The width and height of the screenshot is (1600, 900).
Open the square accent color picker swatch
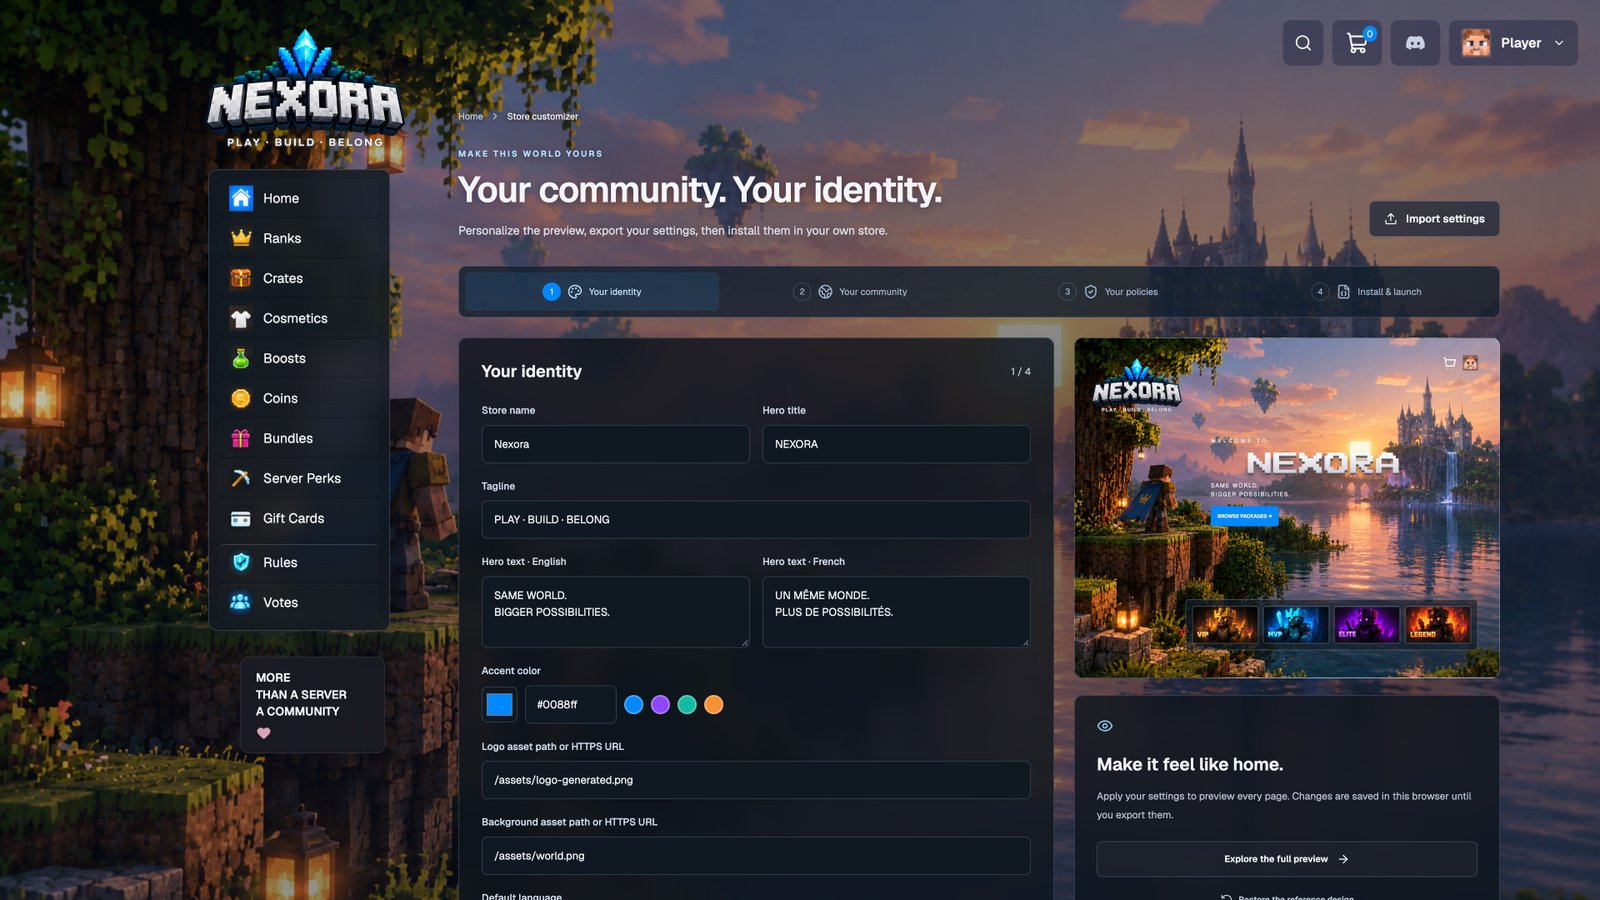point(499,705)
